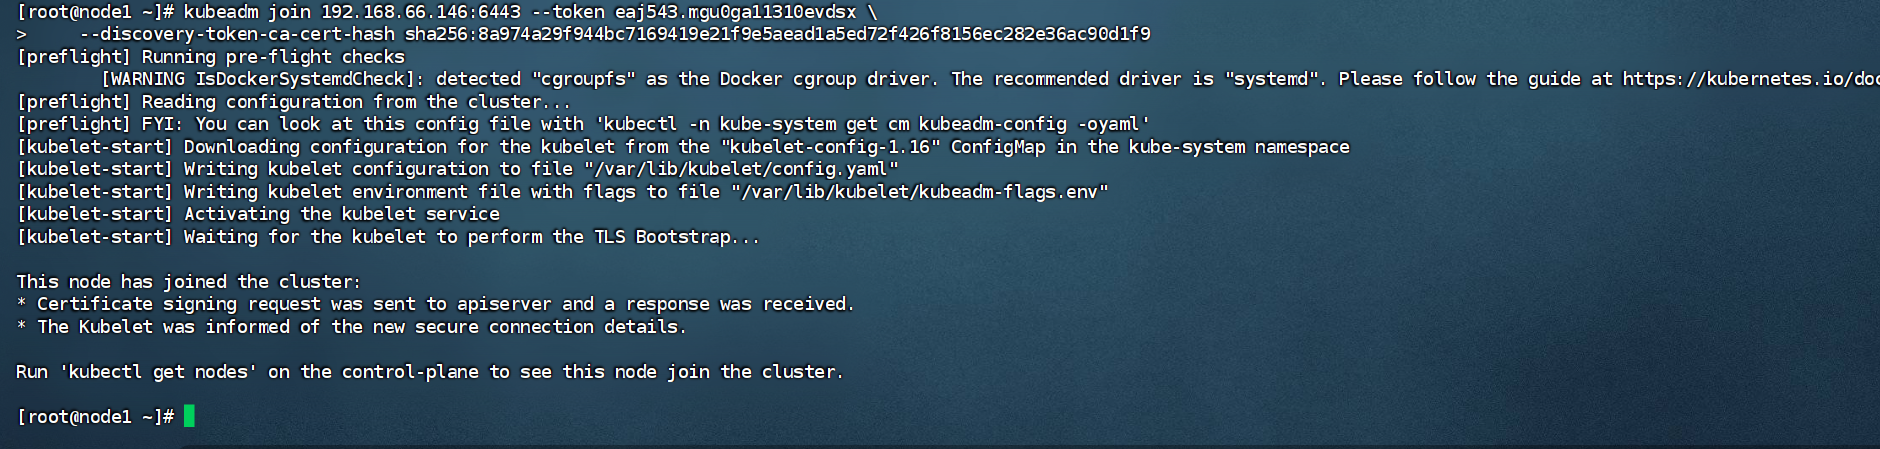
Task: Click the /var/lib/kubelet/kubeadm-flags.env path
Action: [919, 192]
